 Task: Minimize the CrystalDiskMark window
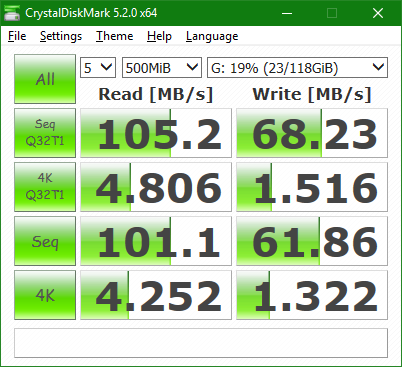point(287,13)
